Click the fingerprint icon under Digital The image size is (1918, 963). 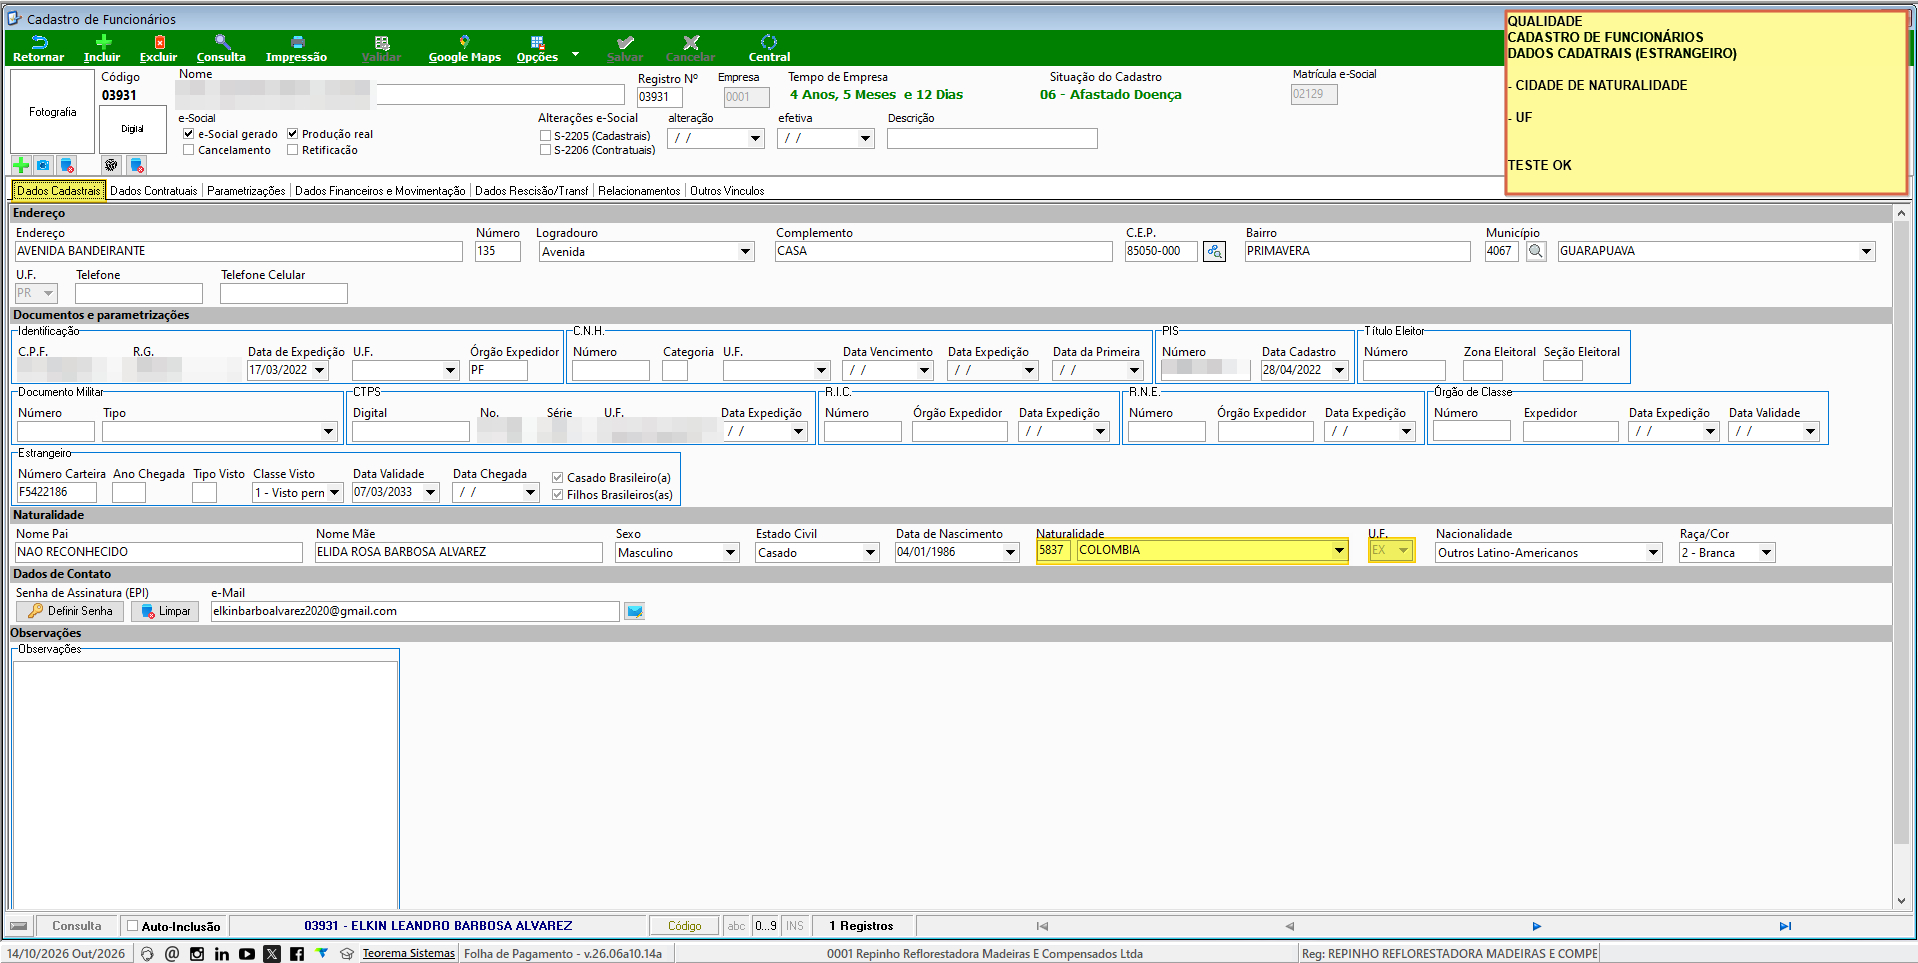111,165
